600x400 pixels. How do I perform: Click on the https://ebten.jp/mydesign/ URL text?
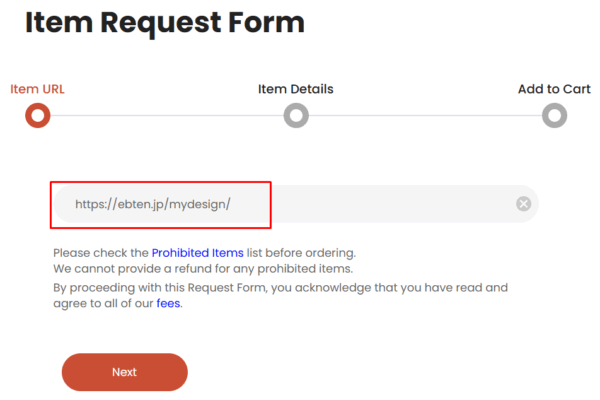[x=153, y=204]
